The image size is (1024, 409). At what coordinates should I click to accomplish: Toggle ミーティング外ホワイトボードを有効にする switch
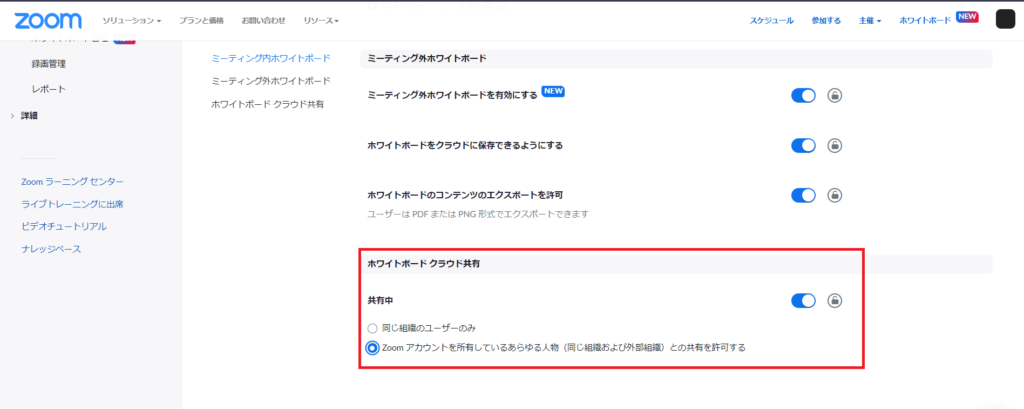point(803,95)
